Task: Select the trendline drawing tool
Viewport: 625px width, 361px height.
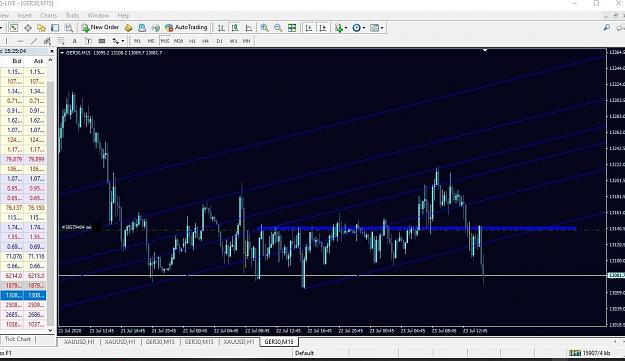Action: point(34,41)
